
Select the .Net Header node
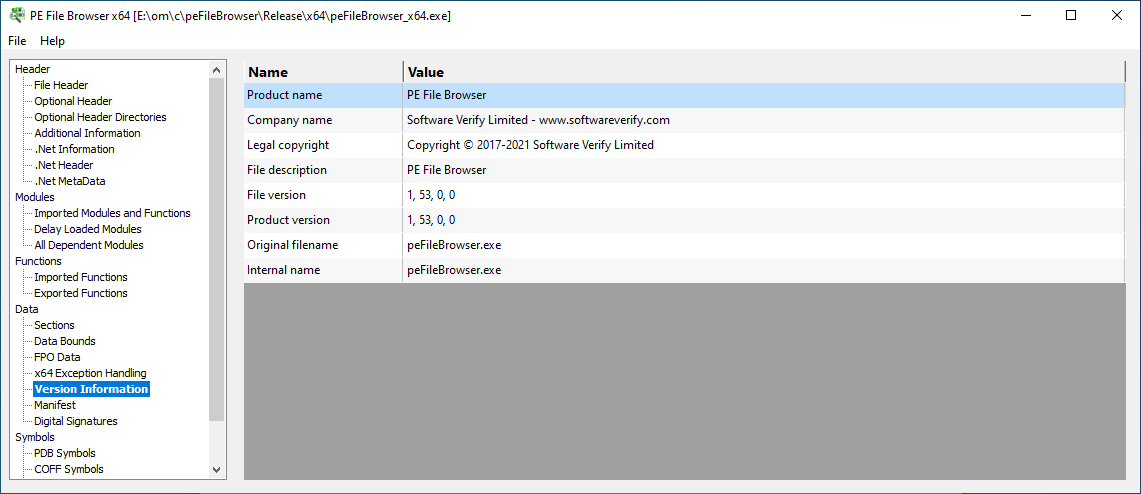pyautogui.click(x=63, y=165)
